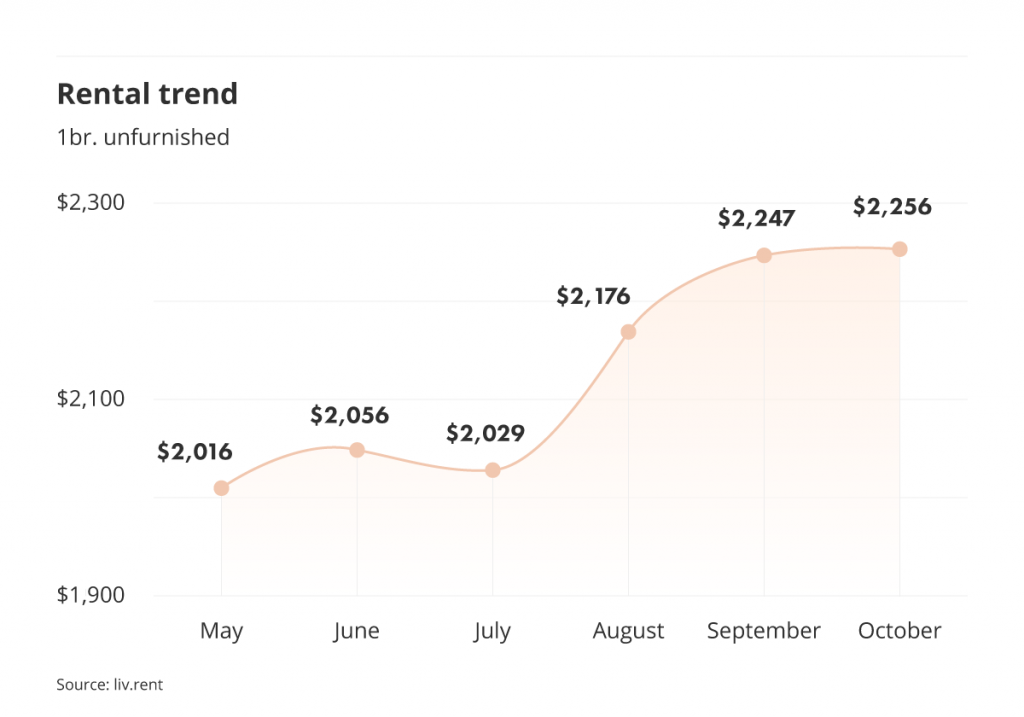1024x717 pixels.
Task: Click the June data point marker
Action: coord(357,450)
